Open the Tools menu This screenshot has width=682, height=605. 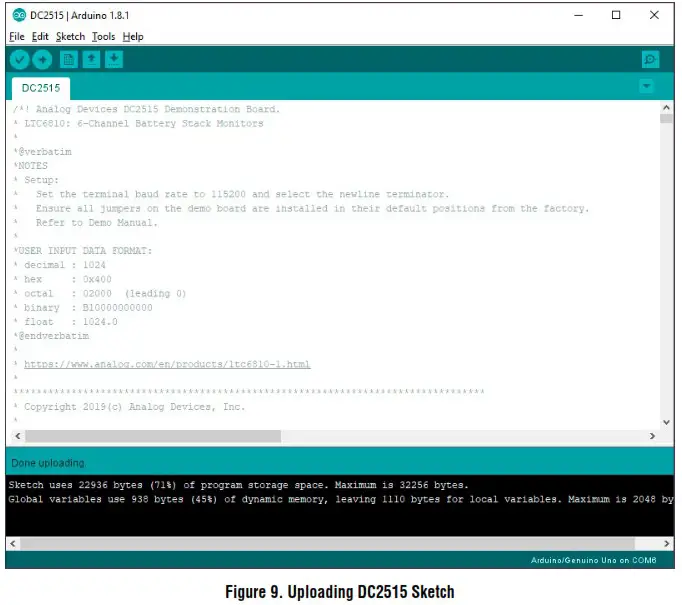coord(104,37)
